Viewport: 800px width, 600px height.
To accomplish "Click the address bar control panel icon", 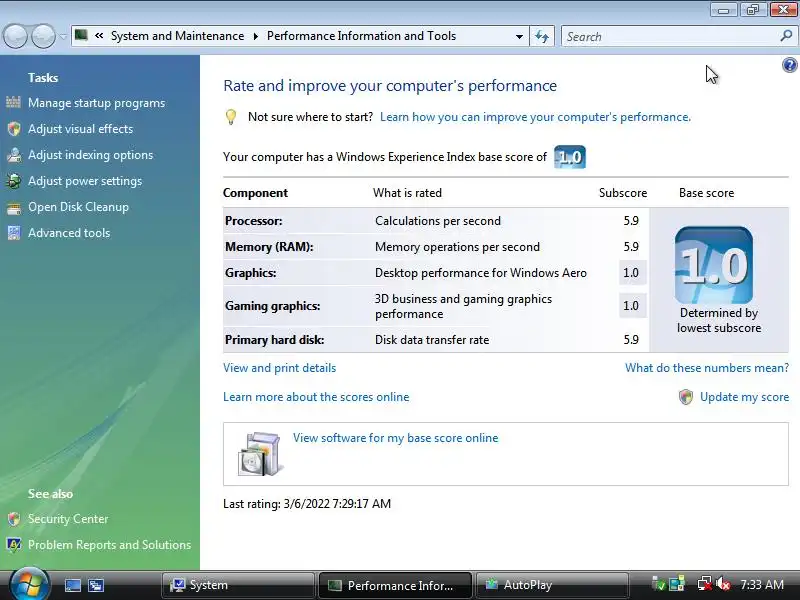I will 81,35.
